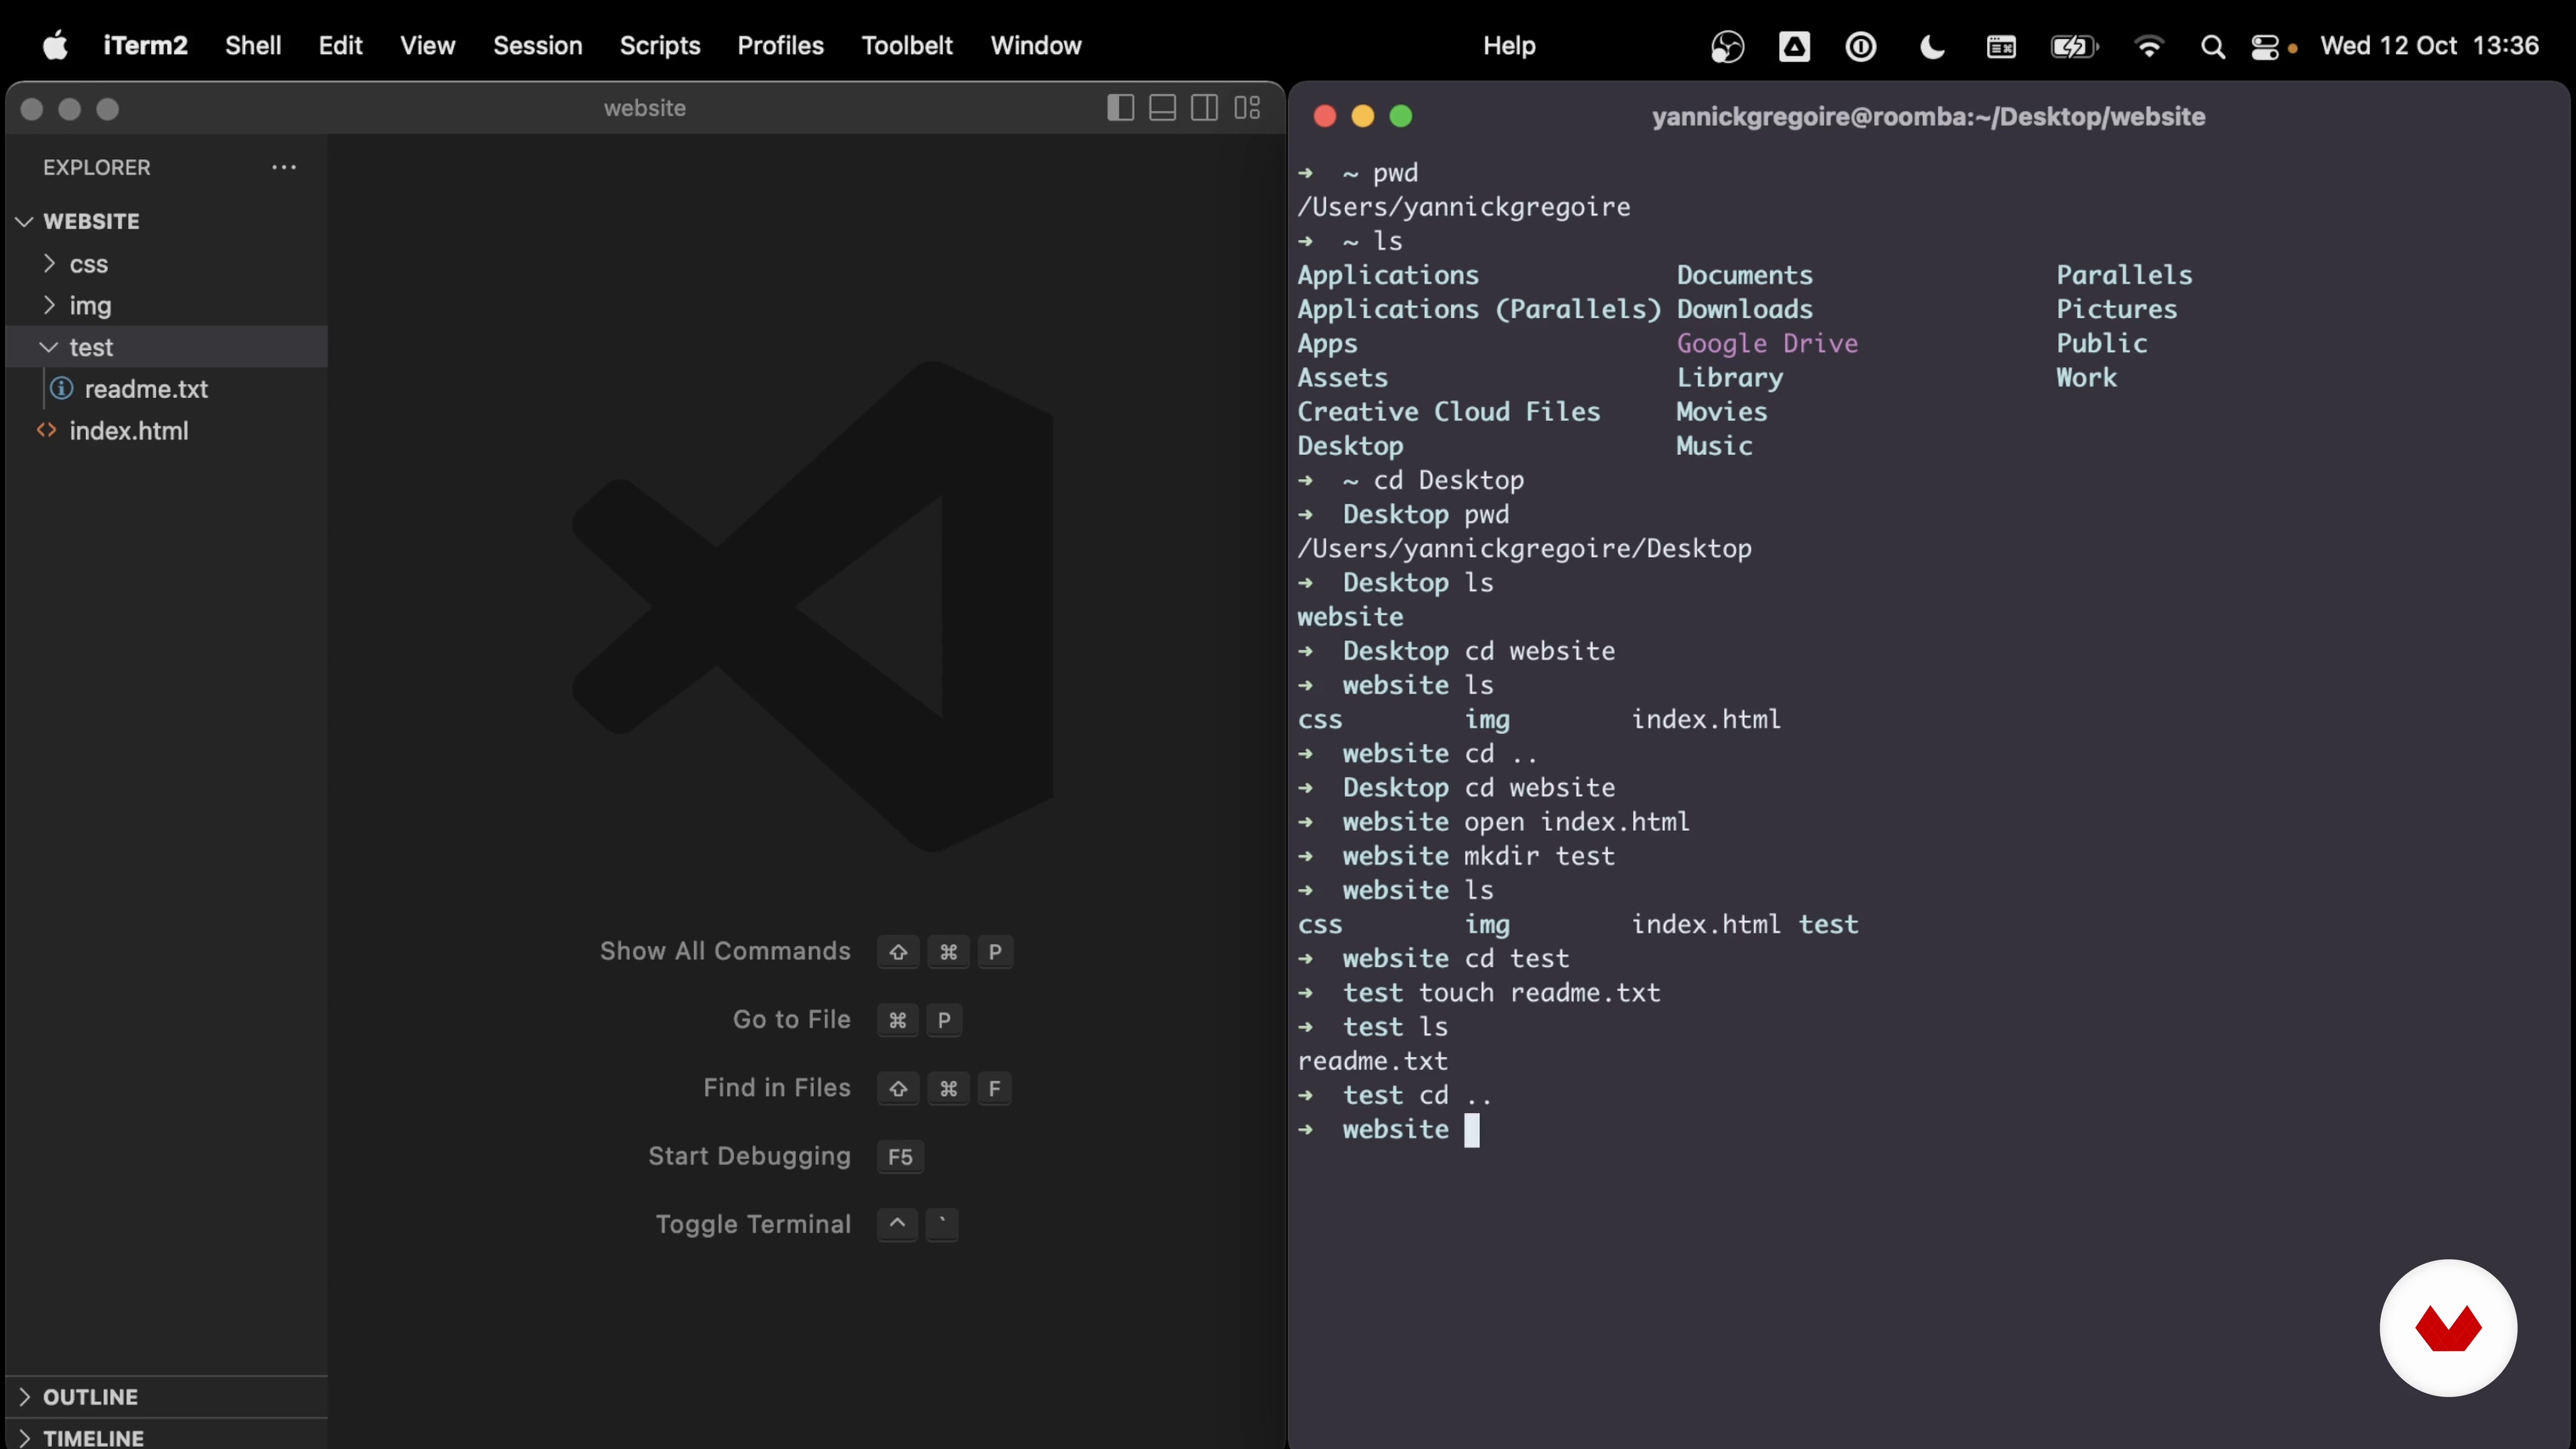2576x1449 pixels.
Task: Open index.html in the explorer
Action: pos(129,431)
